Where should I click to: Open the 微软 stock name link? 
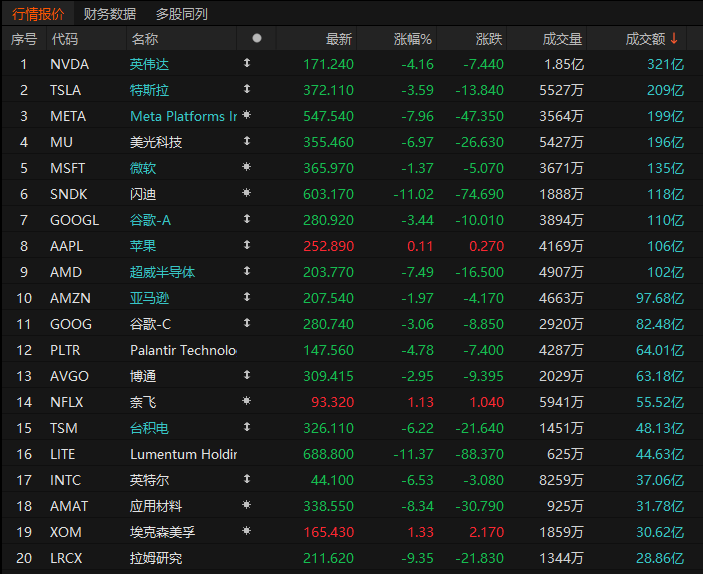pyautogui.click(x=143, y=168)
